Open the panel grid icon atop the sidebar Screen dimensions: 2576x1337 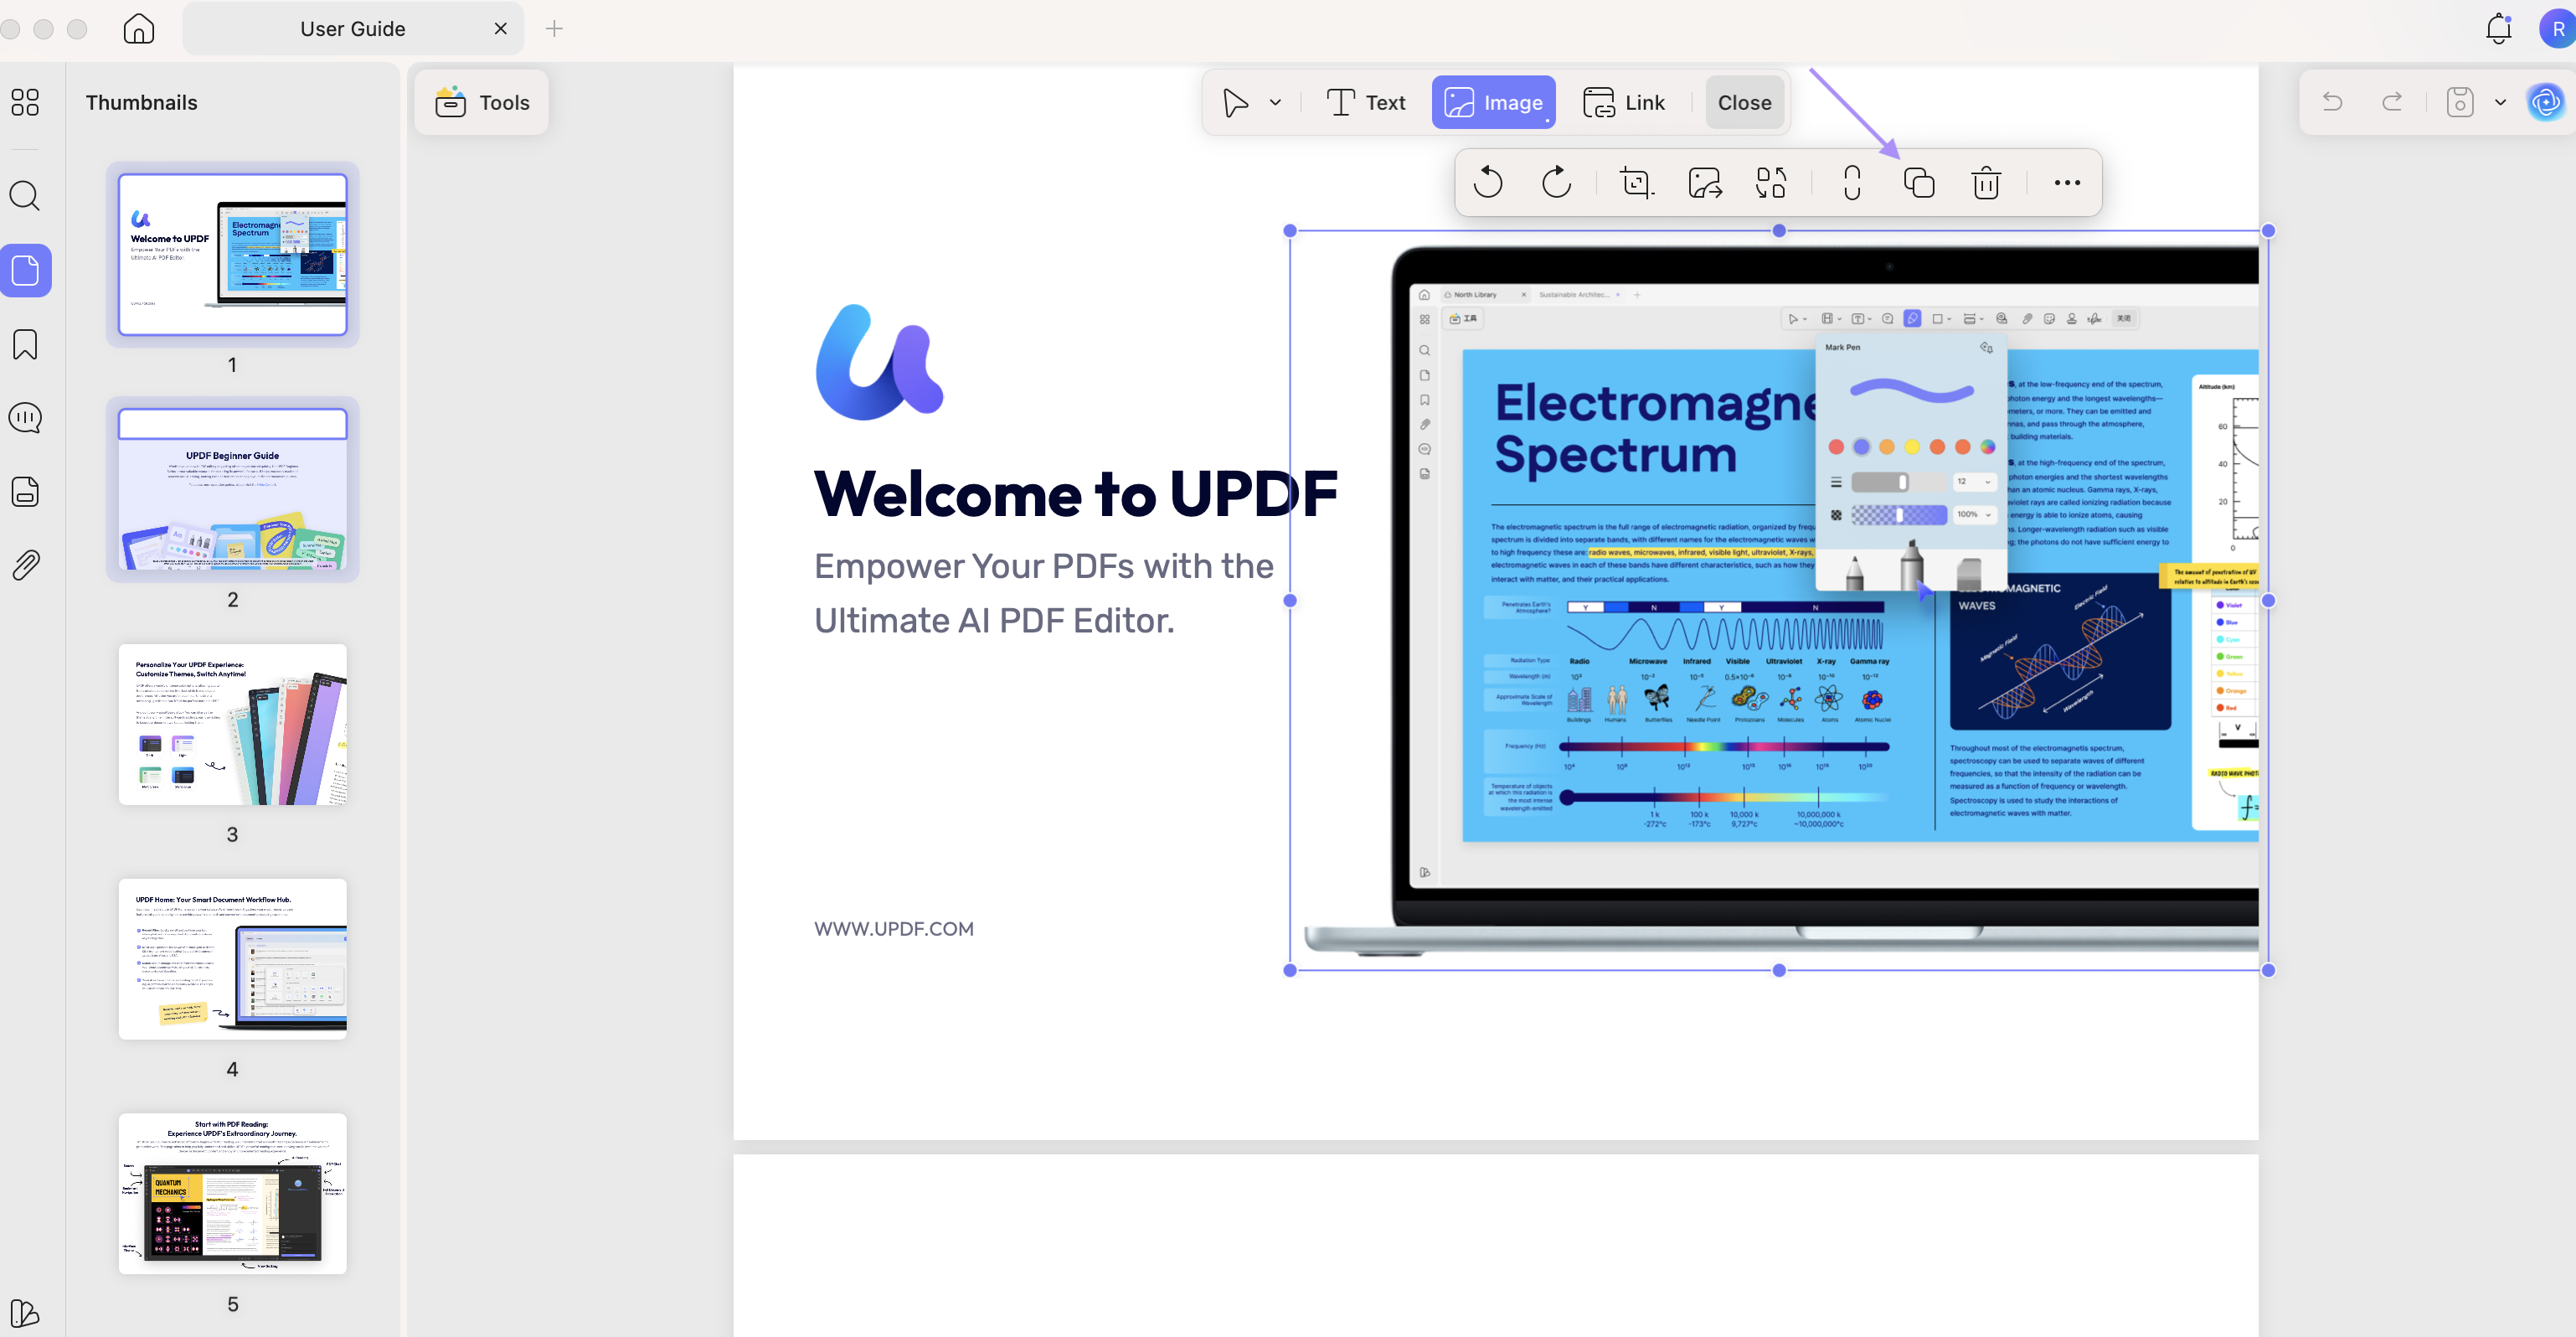(25, 102)
